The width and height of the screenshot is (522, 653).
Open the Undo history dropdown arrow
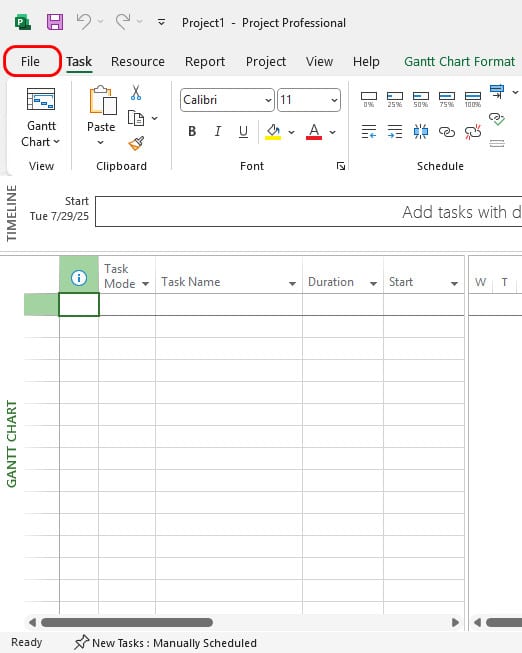pos(100,21)
